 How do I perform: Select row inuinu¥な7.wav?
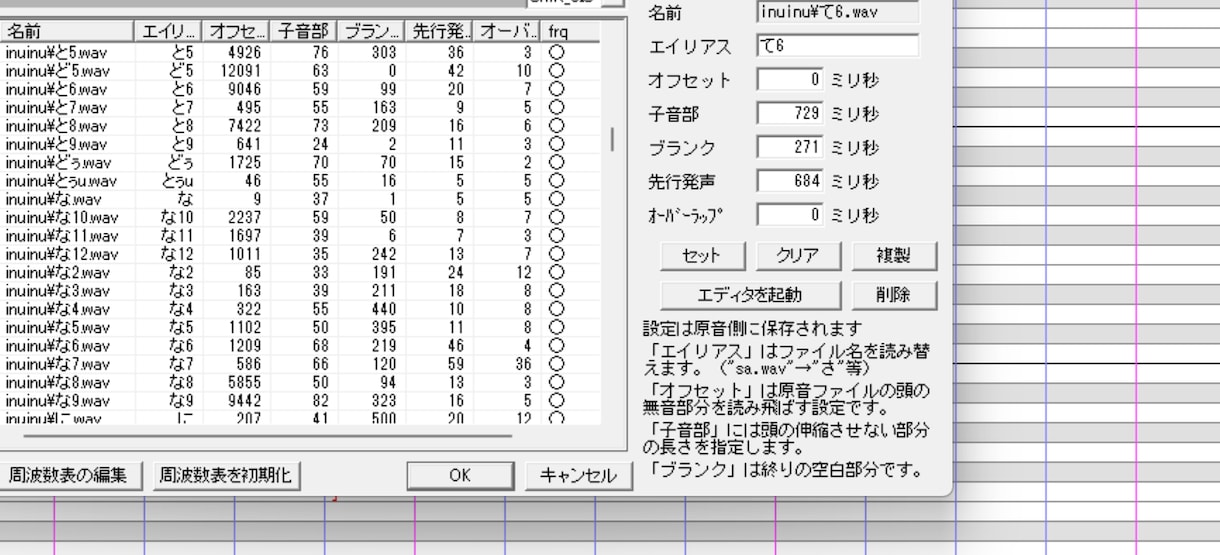coord(301,365)
